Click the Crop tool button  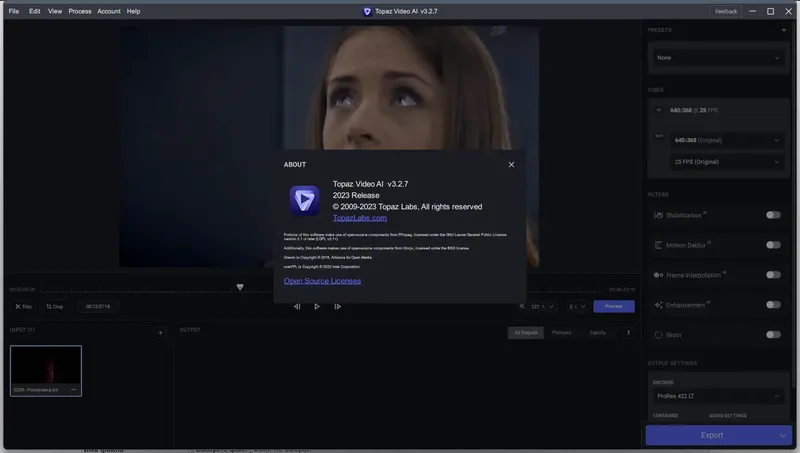coord(55,307)
